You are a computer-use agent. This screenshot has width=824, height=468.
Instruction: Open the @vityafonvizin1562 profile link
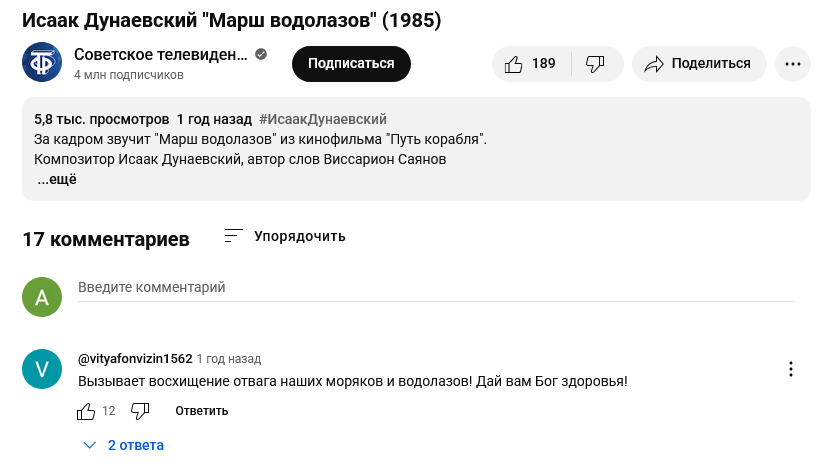[x=135, y=359]
